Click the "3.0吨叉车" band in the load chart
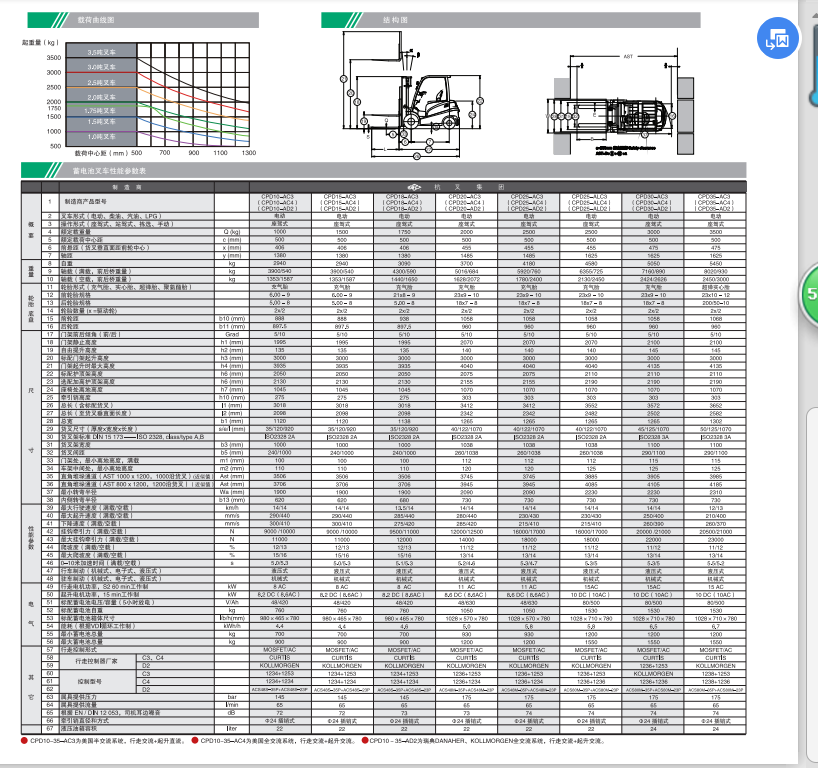This screenshot has width=818, height=768. pos(101,67)
